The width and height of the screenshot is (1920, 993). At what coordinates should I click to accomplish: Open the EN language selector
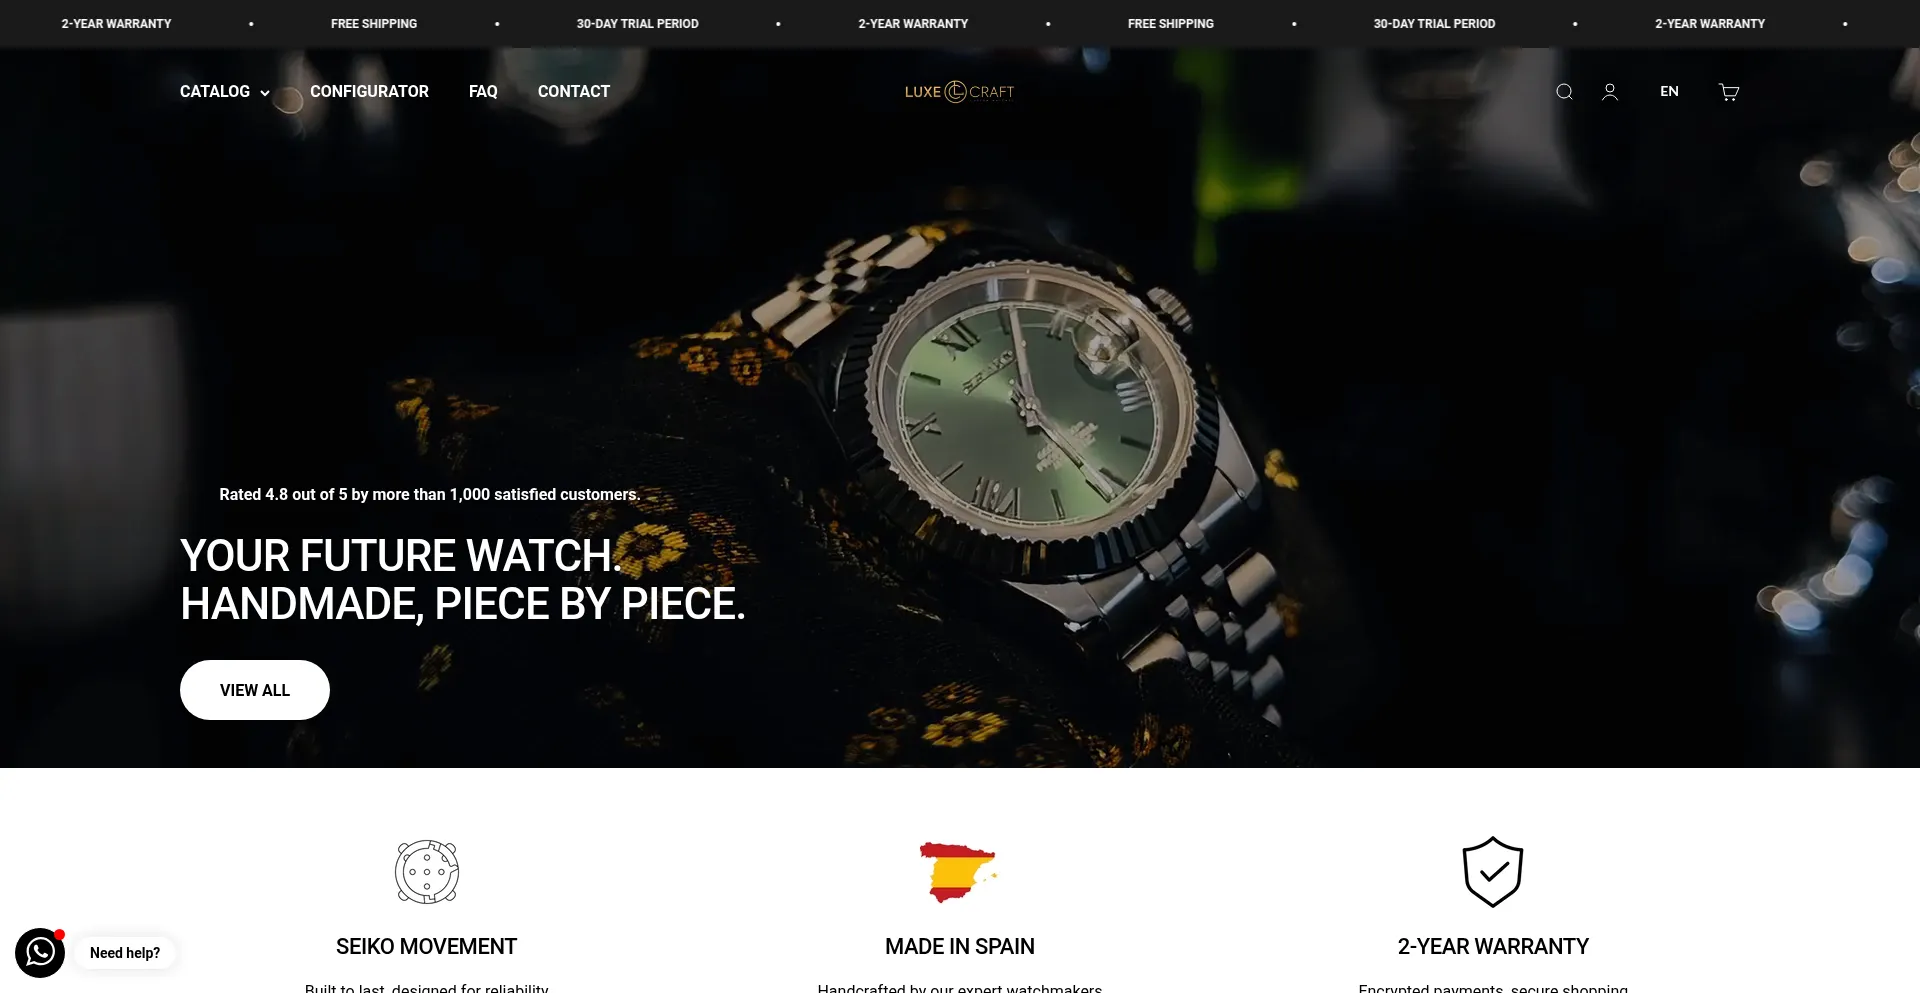tap(1669, 92)
